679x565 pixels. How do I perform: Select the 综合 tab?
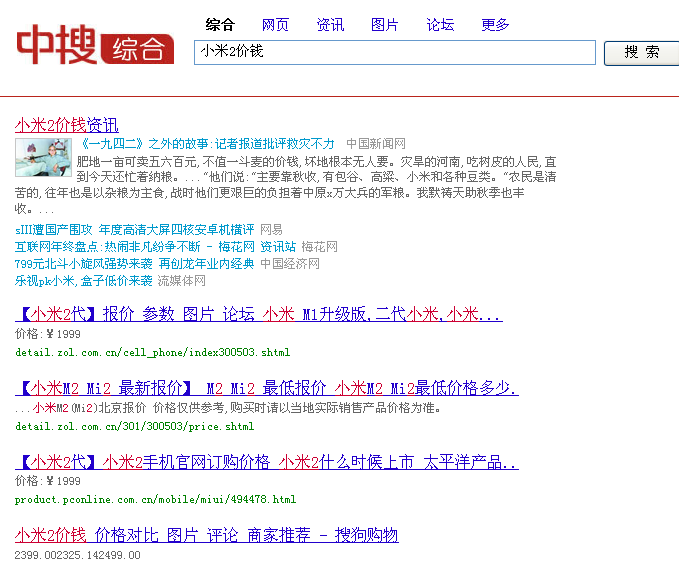(220, 25)
